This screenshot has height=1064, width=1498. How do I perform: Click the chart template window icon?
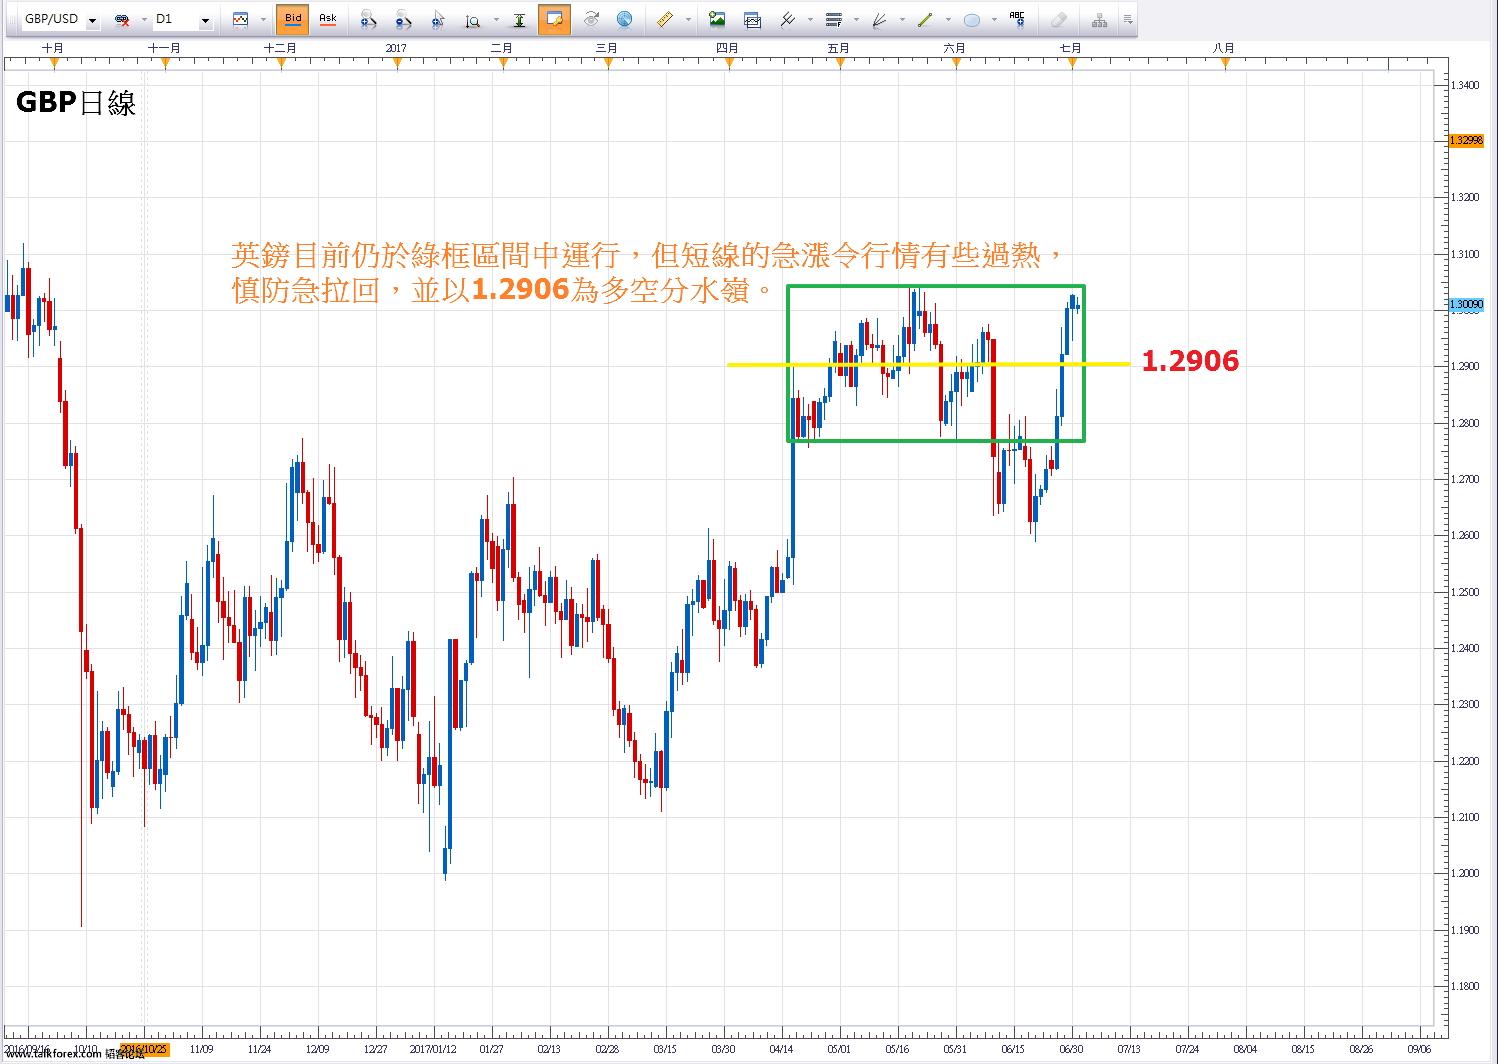752,19
